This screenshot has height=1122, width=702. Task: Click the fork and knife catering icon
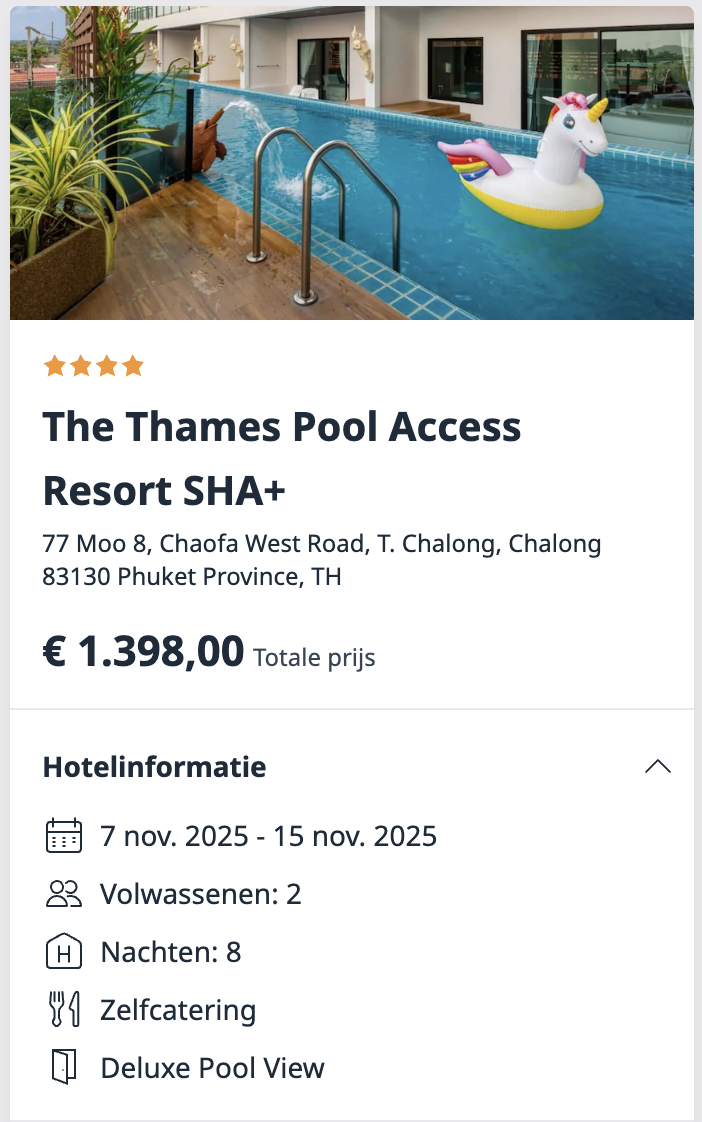(x=64, y=1010)
